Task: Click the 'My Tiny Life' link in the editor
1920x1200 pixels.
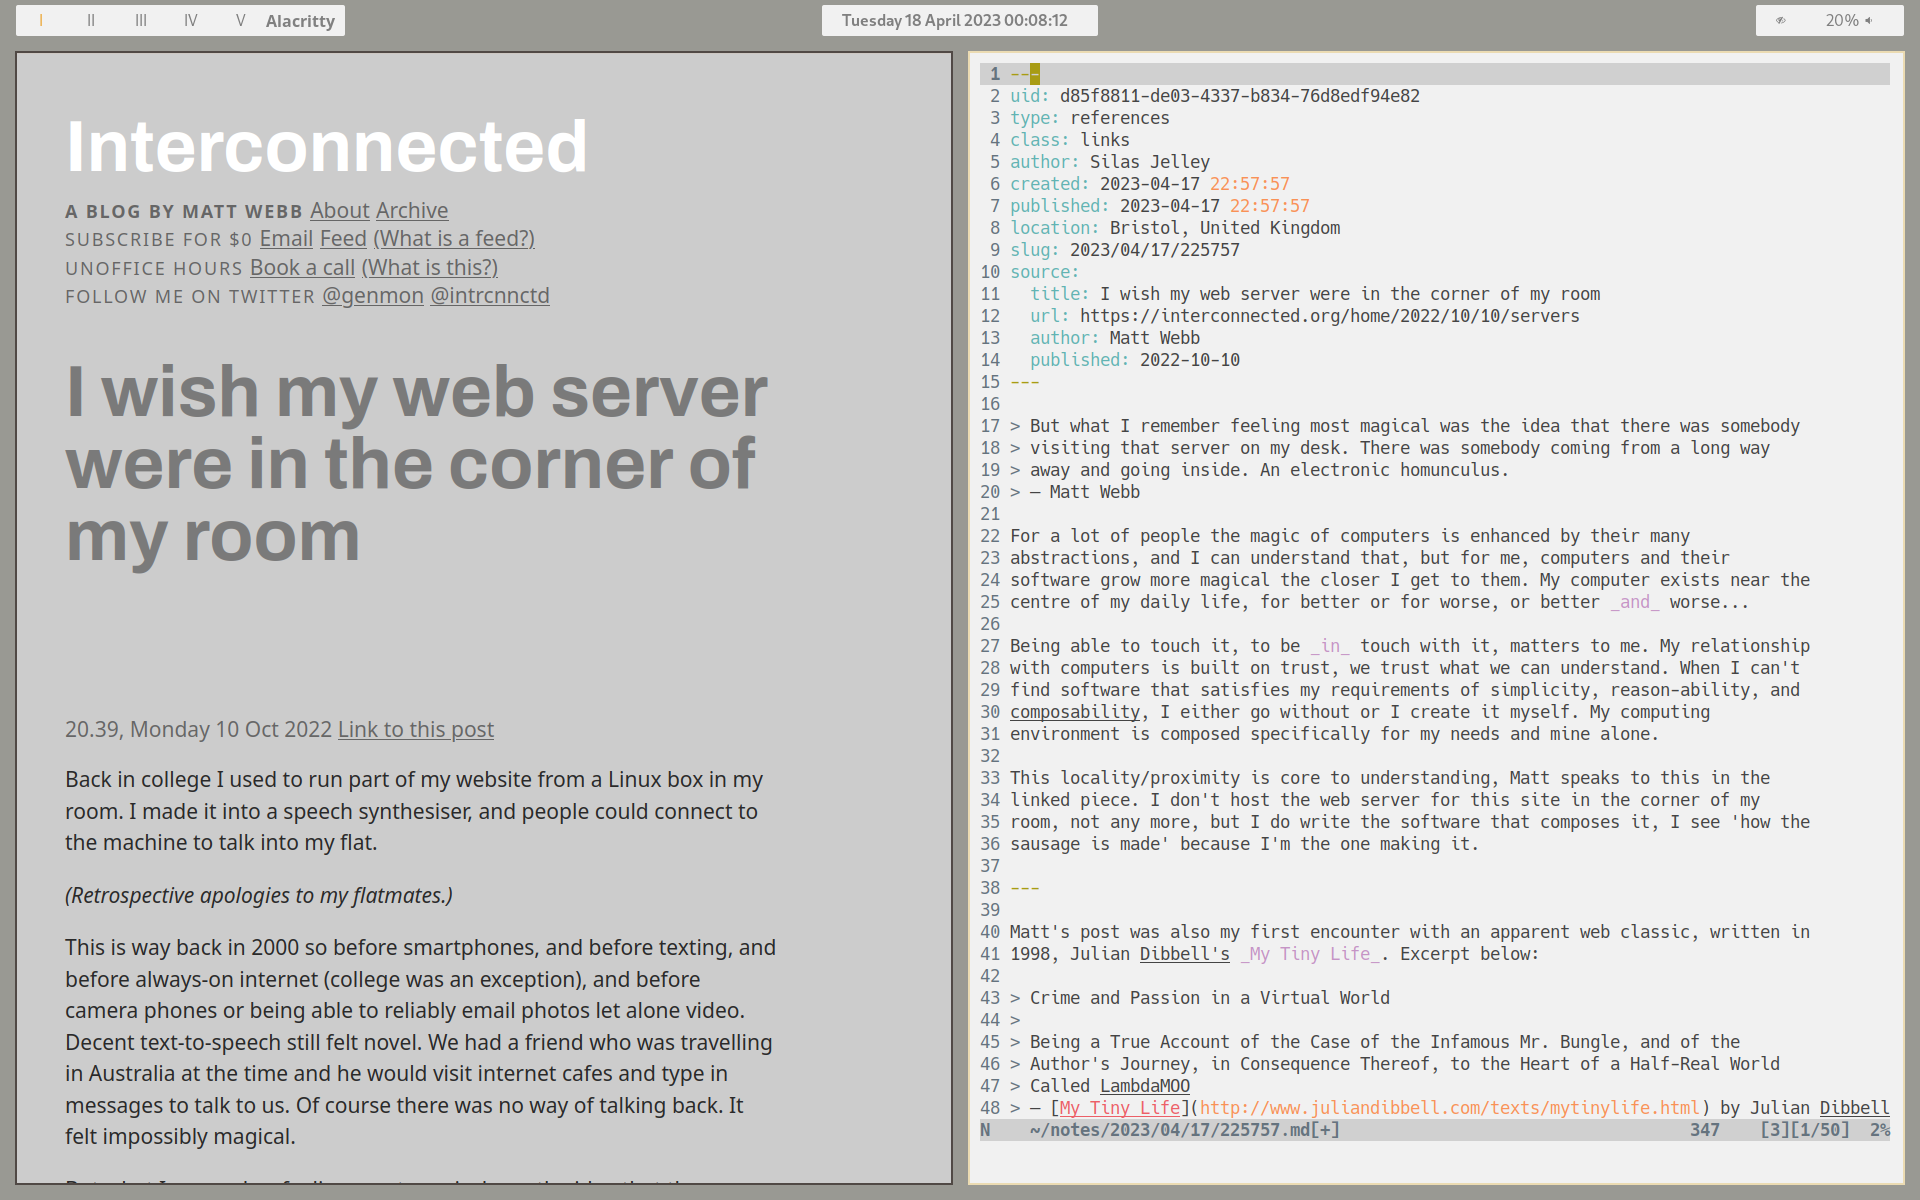Action: (1118, 1107)
